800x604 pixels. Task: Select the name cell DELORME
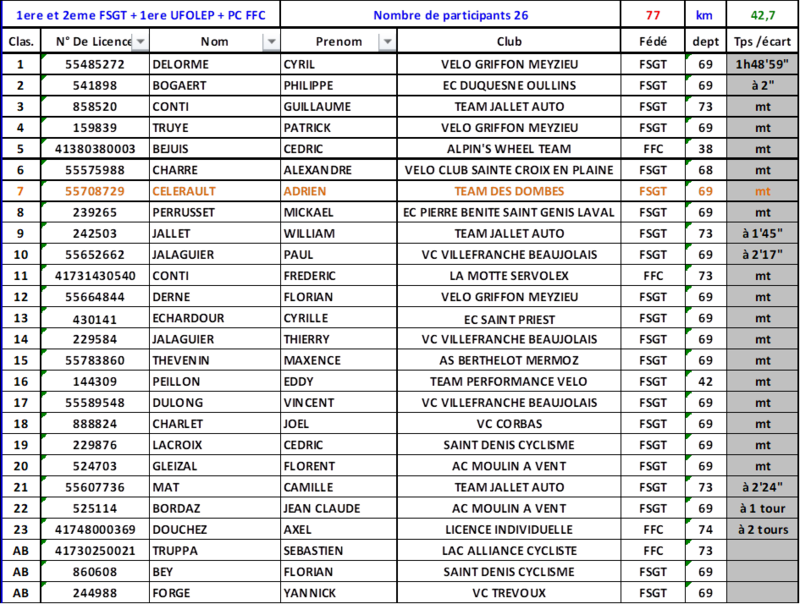[215, 64]
